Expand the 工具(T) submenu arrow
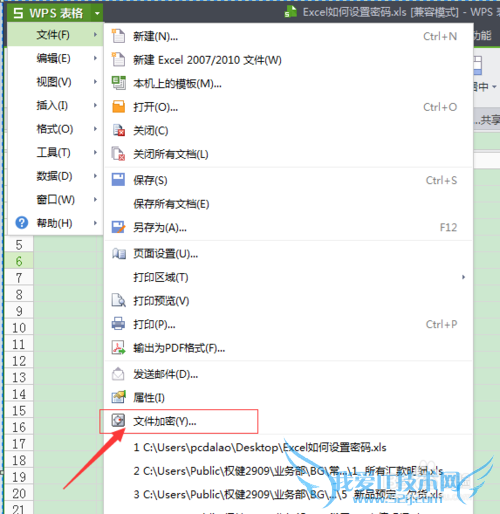500x514 pixels. click(95, 152)
